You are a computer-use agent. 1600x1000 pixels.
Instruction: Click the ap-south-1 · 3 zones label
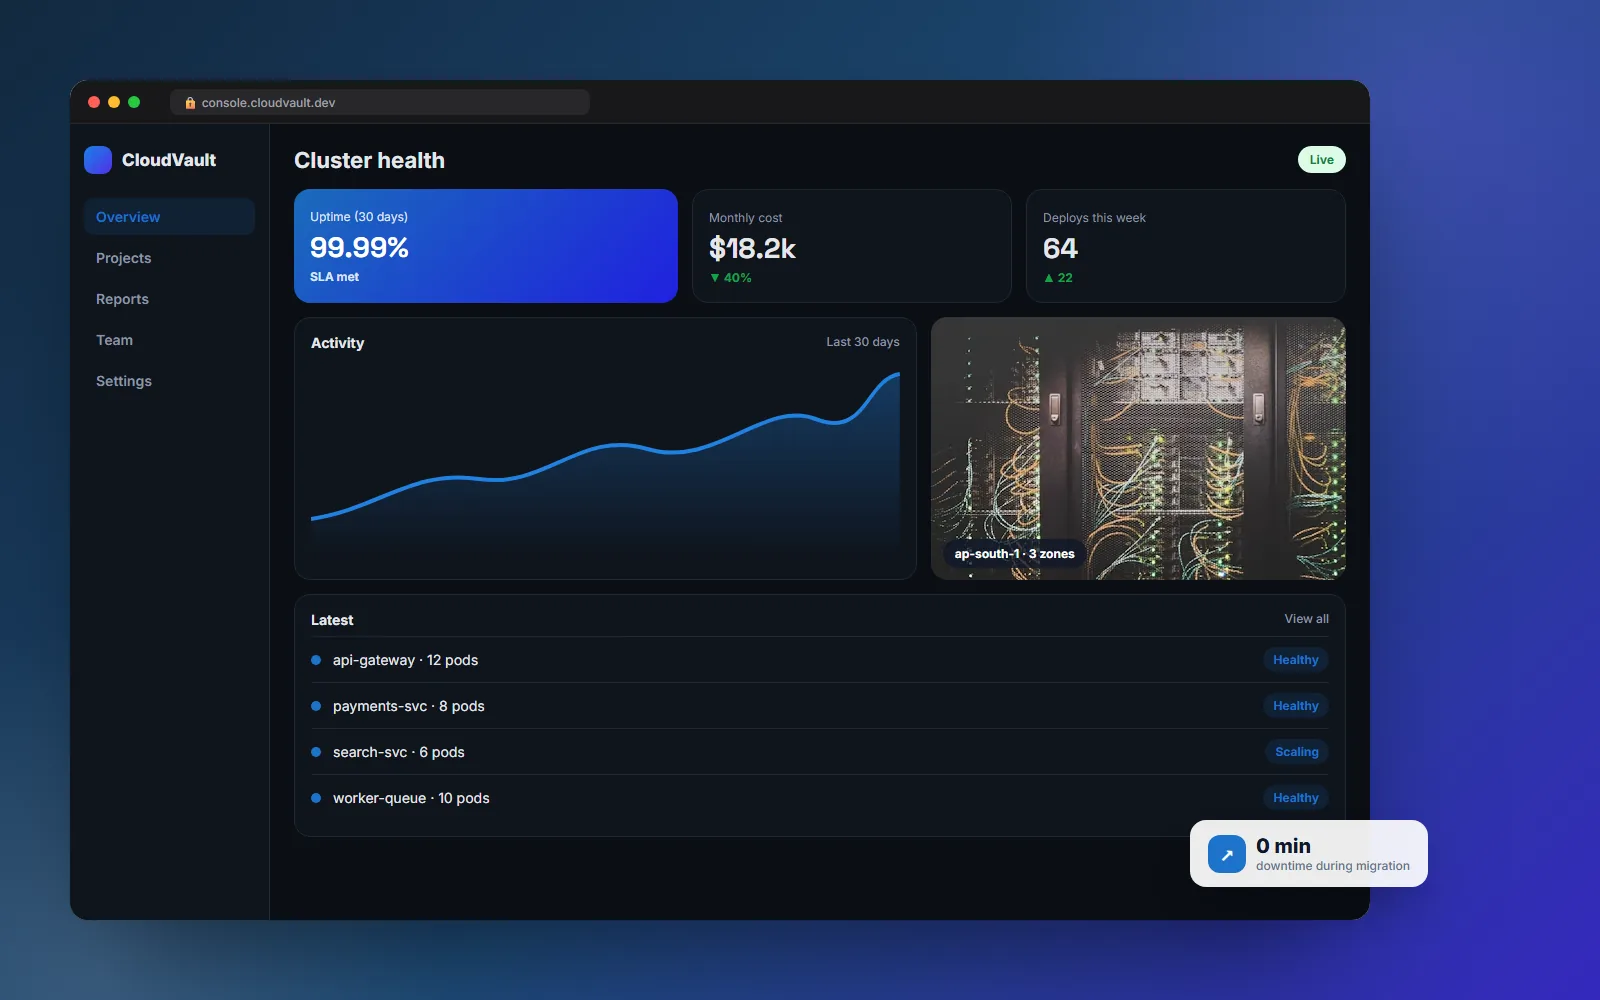coord(1014,554)
